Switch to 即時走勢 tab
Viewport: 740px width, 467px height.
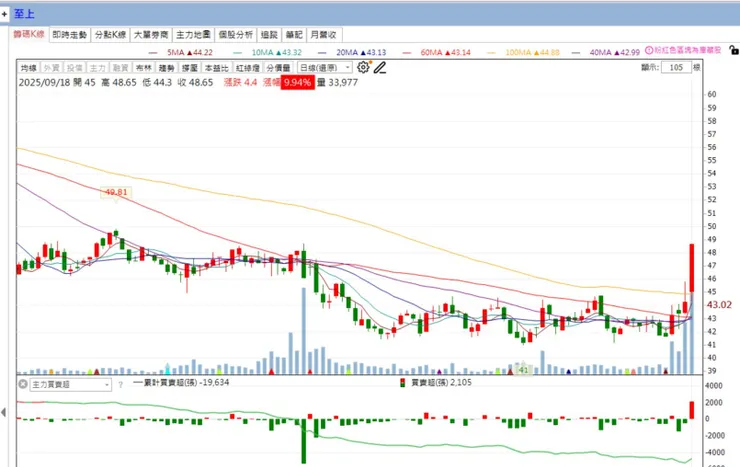coord(70,35)
